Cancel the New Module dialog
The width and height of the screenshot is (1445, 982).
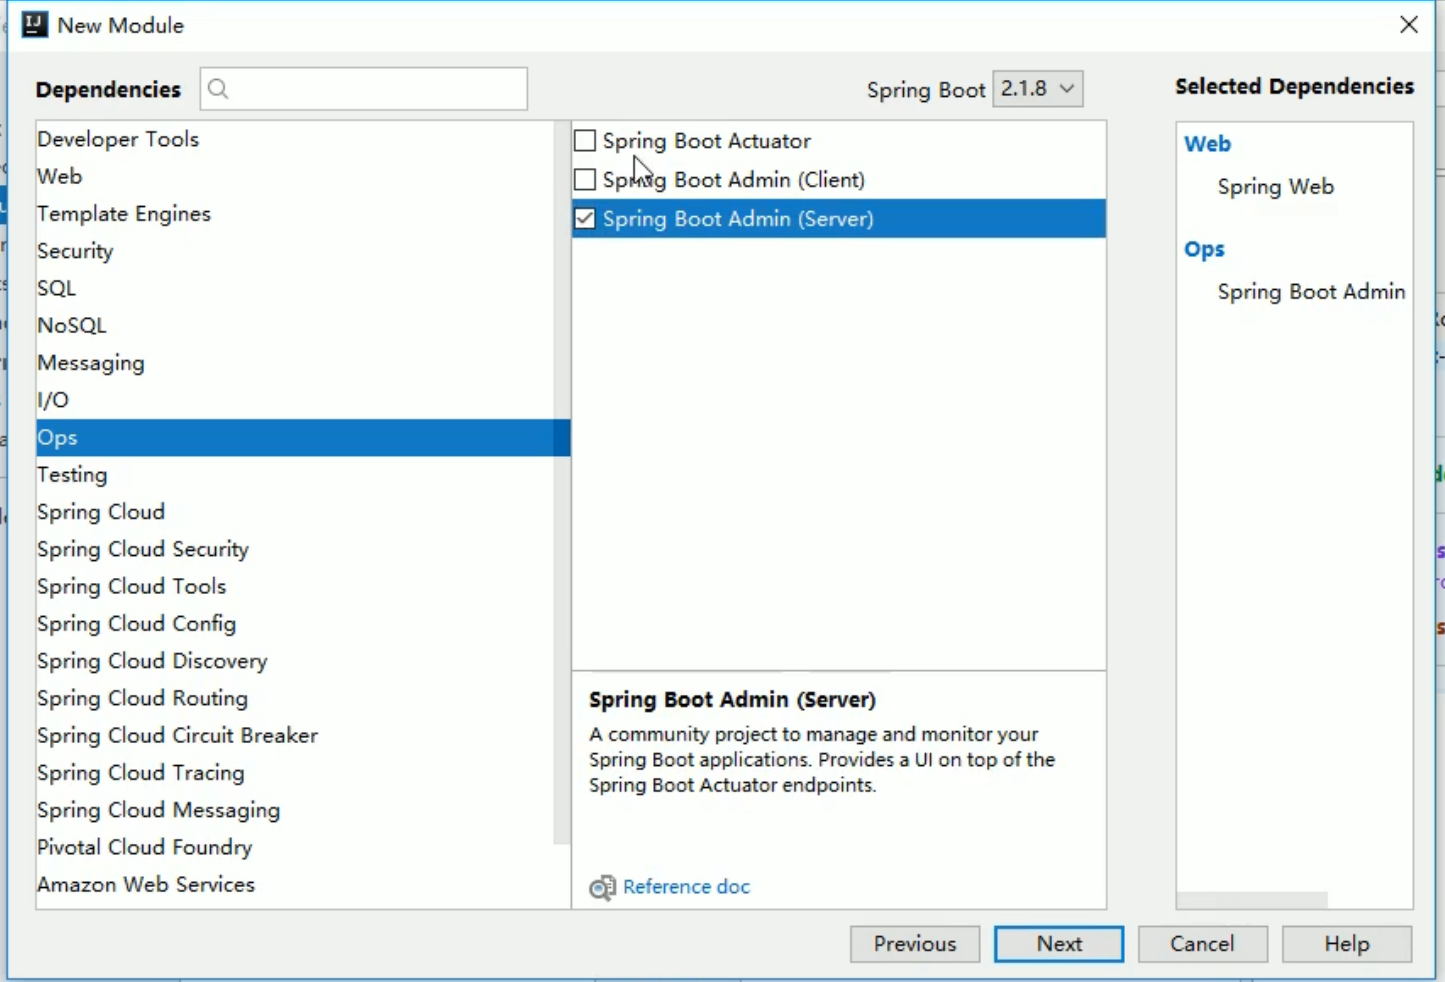pyautogui.click(x=1203, y=944)
